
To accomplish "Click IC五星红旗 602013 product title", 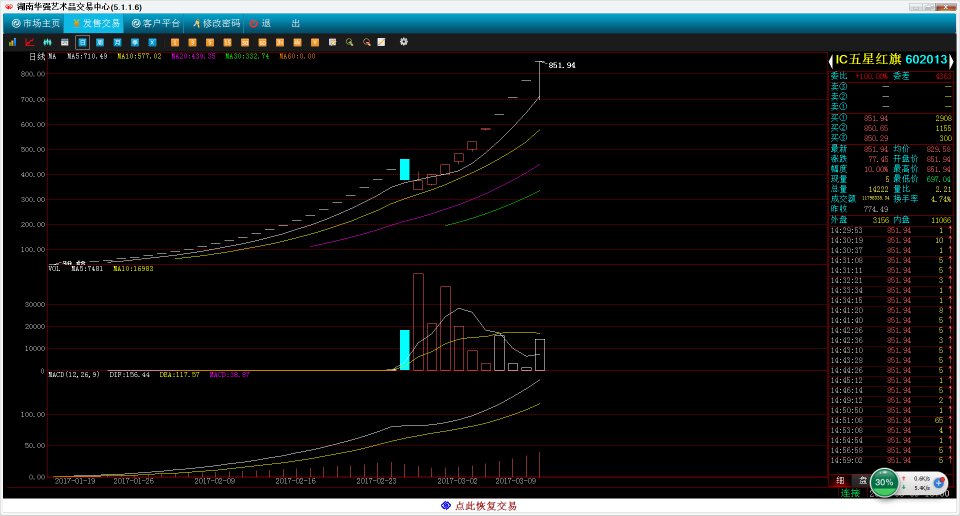I will [891, 59].
